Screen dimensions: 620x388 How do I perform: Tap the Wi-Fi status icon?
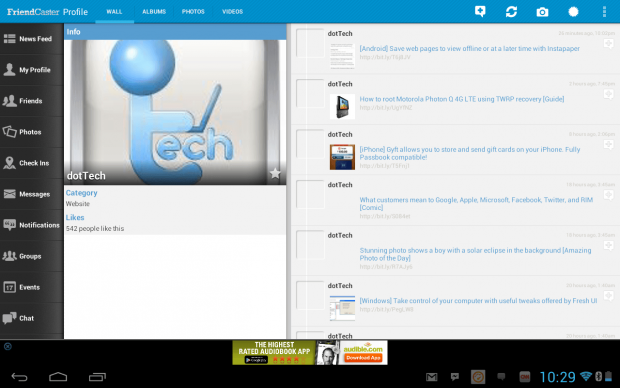(x=586, y=376)
